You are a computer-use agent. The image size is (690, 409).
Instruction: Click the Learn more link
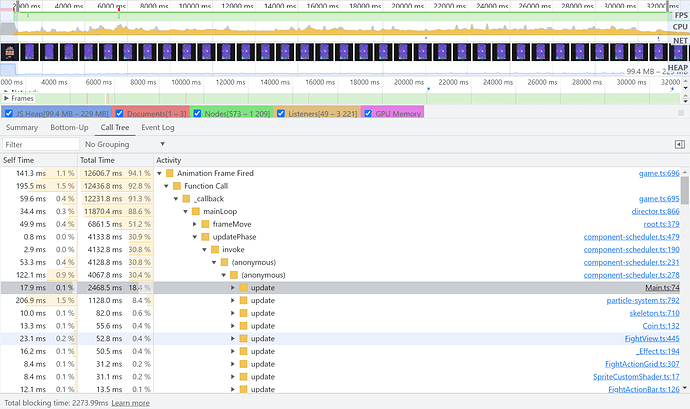click(130, 403)
